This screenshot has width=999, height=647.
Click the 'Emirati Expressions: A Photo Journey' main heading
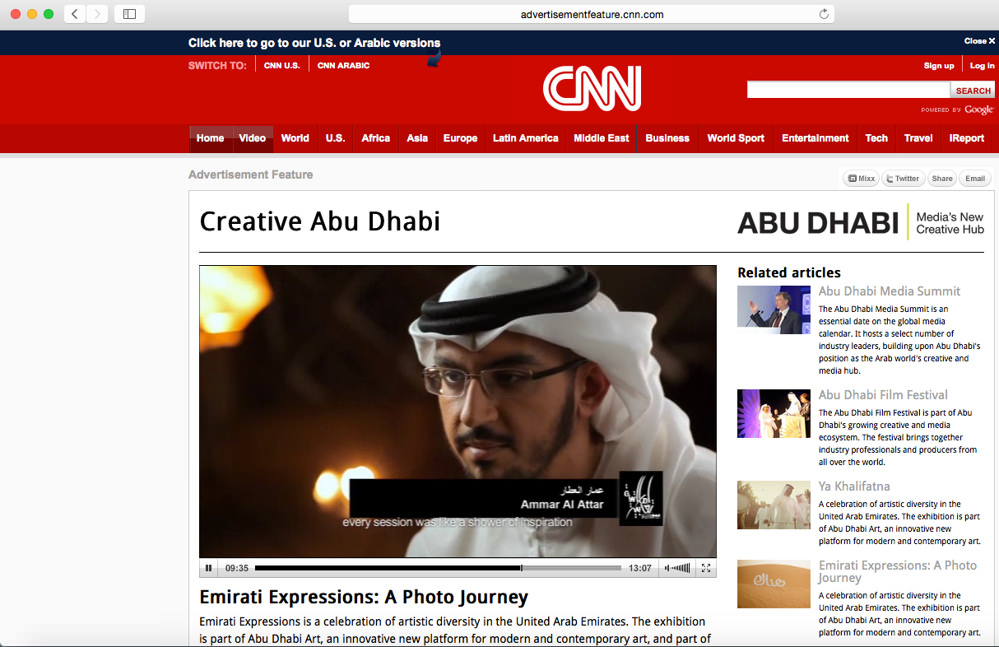364,597
